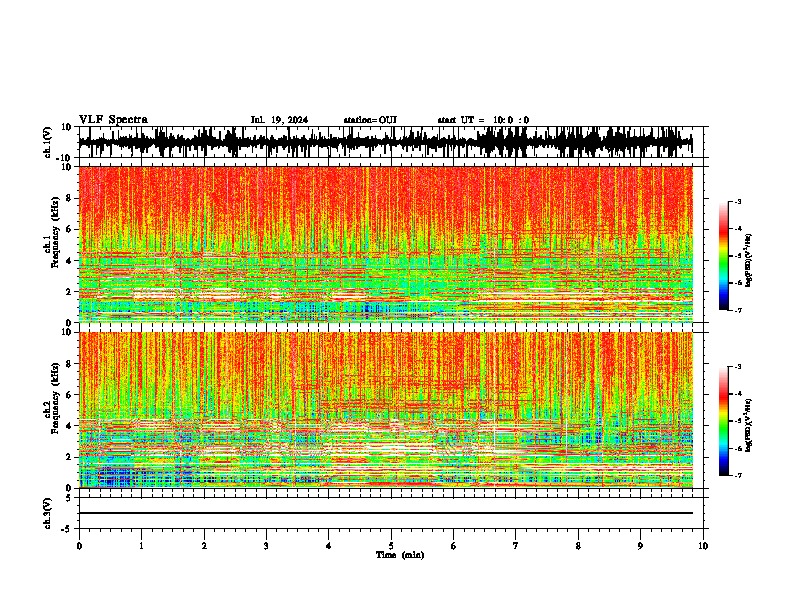Click the "6" kHz tick on ch.1 spectrogram
792x612 pixels.
69,229
